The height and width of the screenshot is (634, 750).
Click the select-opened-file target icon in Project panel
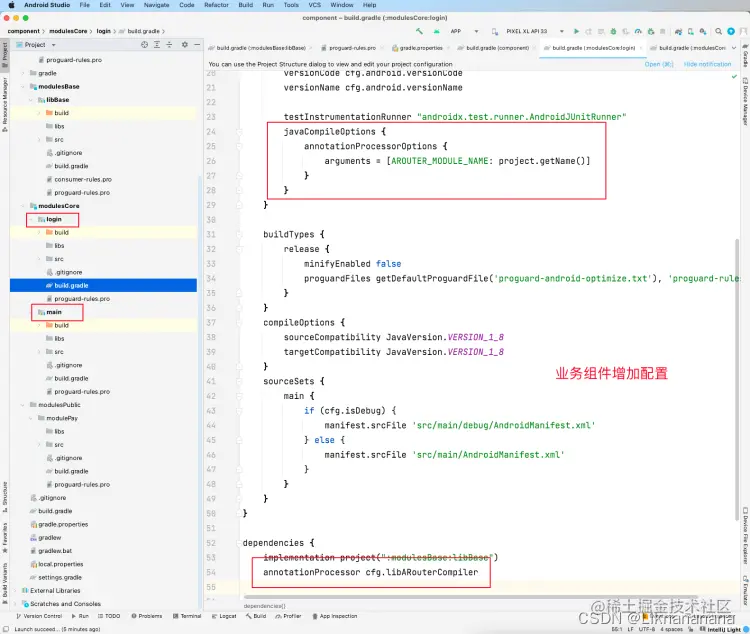click(x=144, y=44)
